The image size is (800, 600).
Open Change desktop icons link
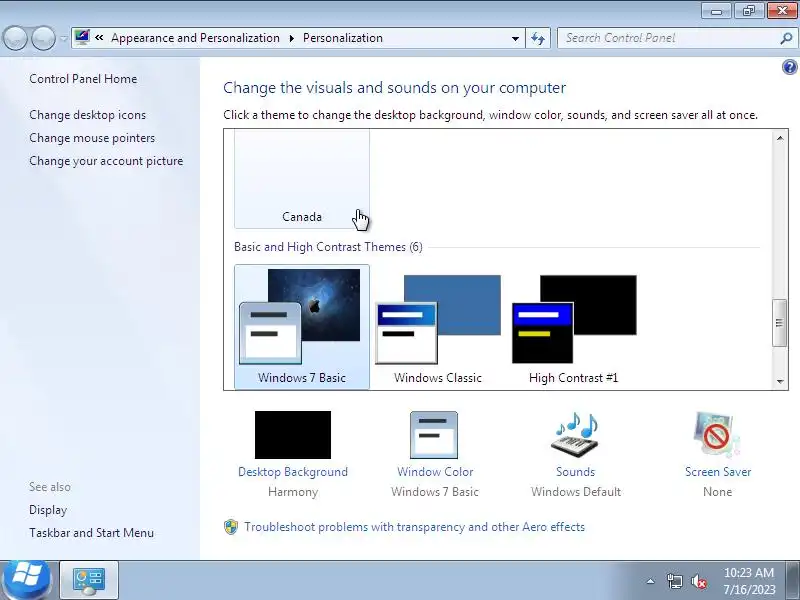tap(87, 115)
